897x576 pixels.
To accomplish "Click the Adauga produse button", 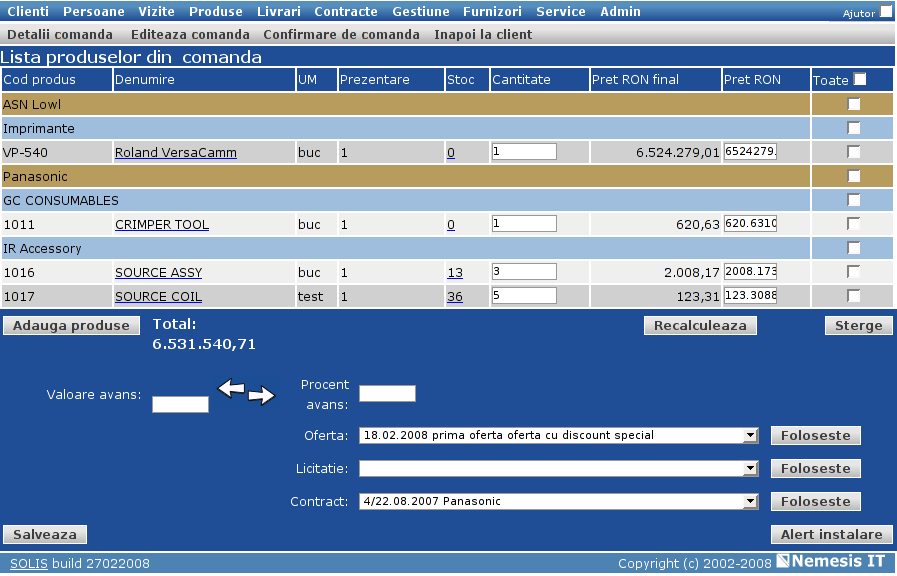I will click(71, 325).
